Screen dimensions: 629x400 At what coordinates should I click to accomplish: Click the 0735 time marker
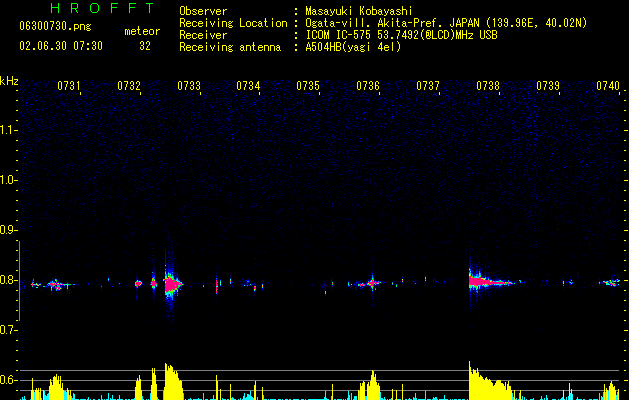tap(308, 86)
